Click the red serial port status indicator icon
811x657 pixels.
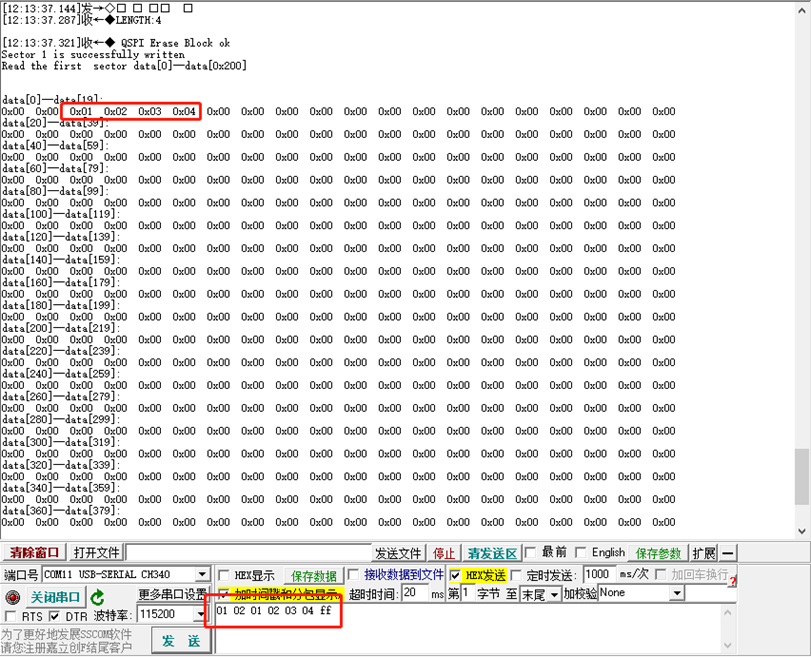coord(12,597)
